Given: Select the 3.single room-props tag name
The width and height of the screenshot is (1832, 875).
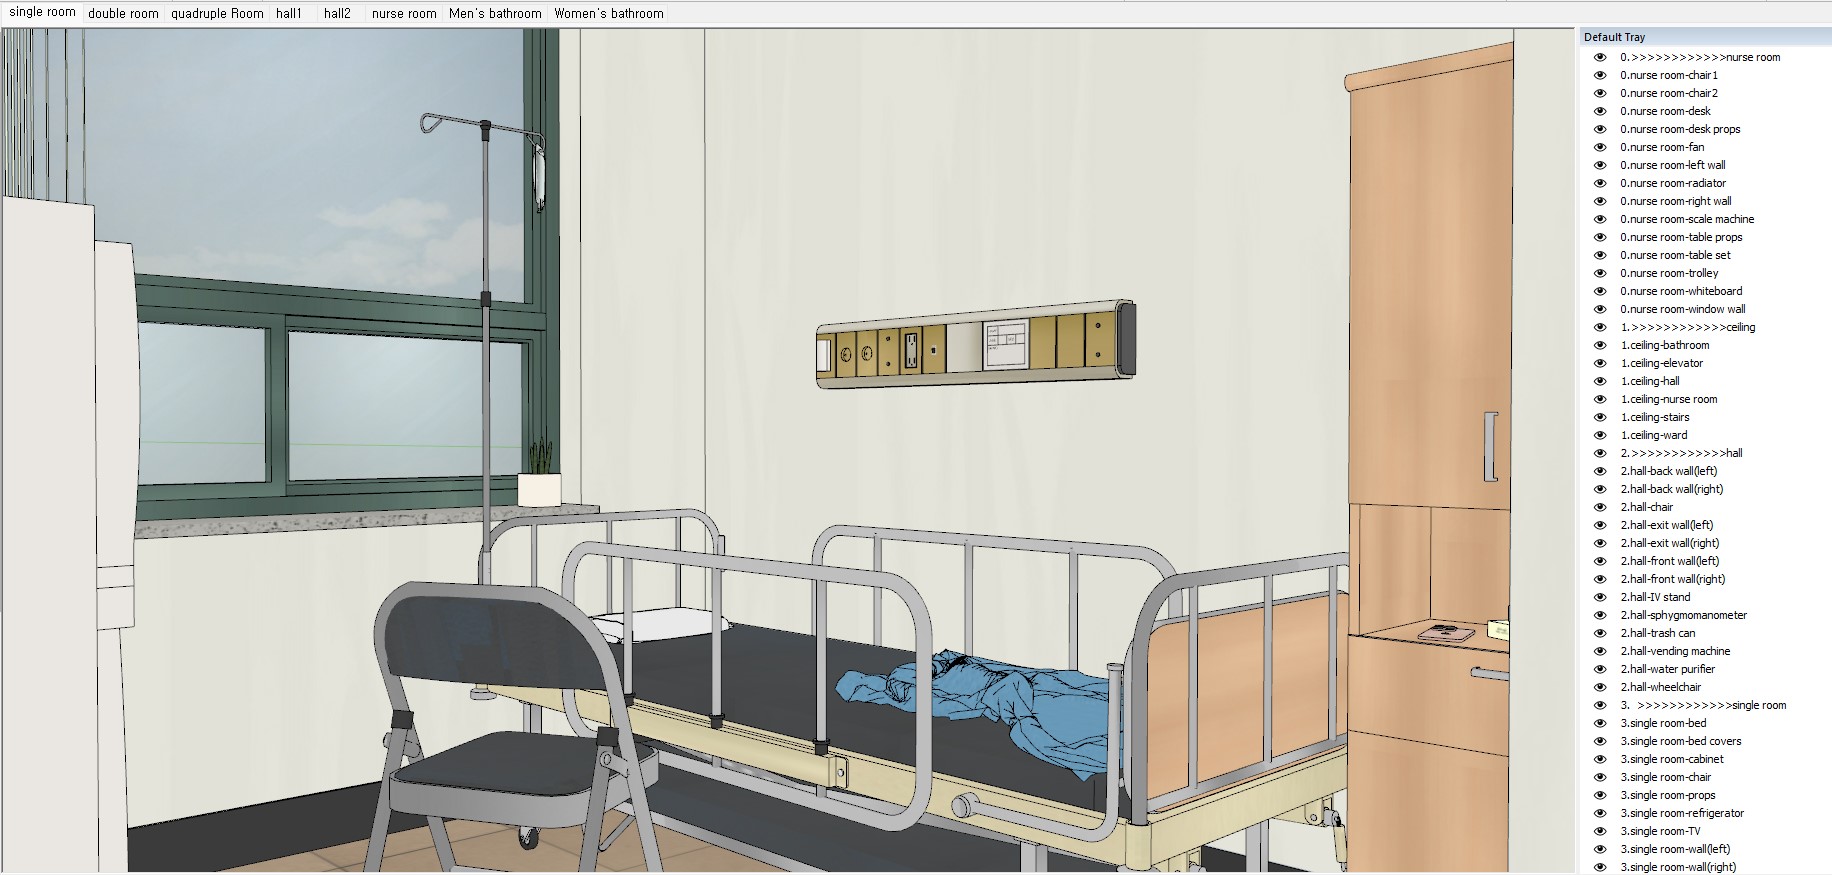Looking at the screenshot, I should click(x=1668, y=795).
